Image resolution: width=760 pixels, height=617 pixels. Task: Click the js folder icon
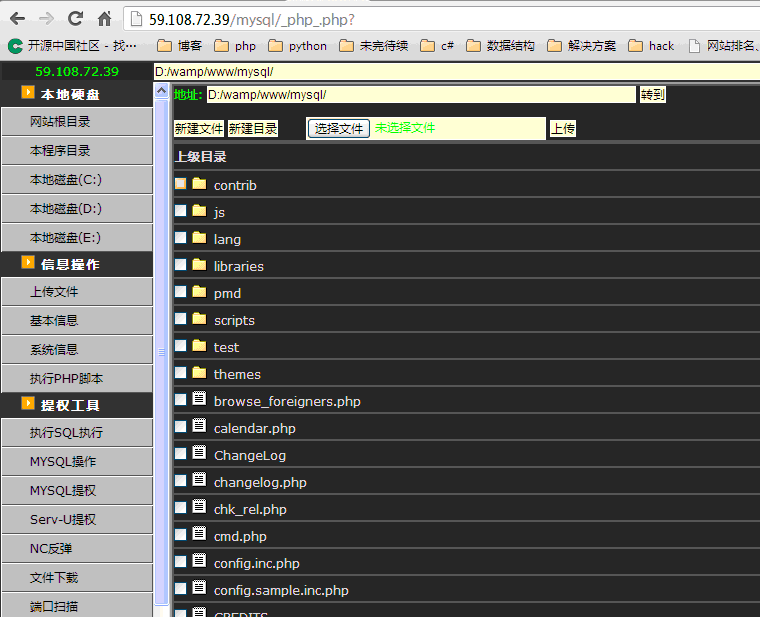199,211
